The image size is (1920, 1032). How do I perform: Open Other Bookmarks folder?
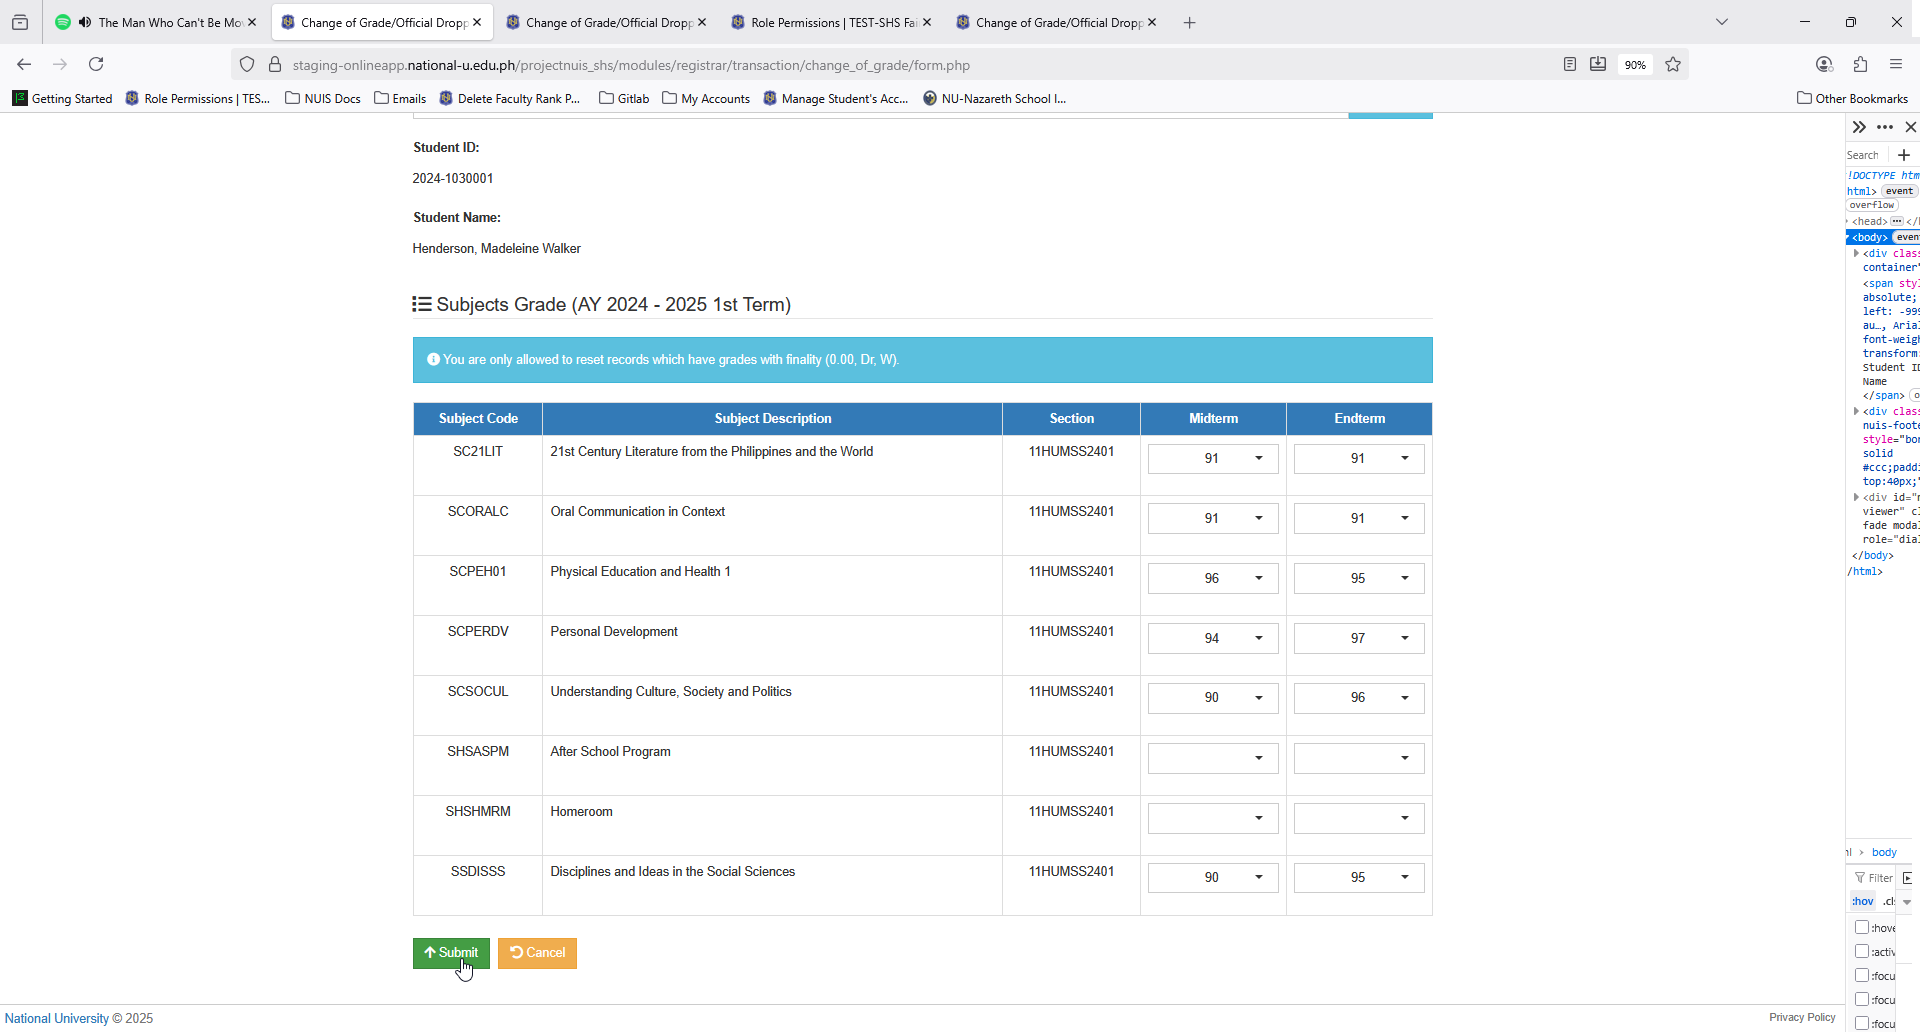pyautogui.click(x=1852, y=98)
